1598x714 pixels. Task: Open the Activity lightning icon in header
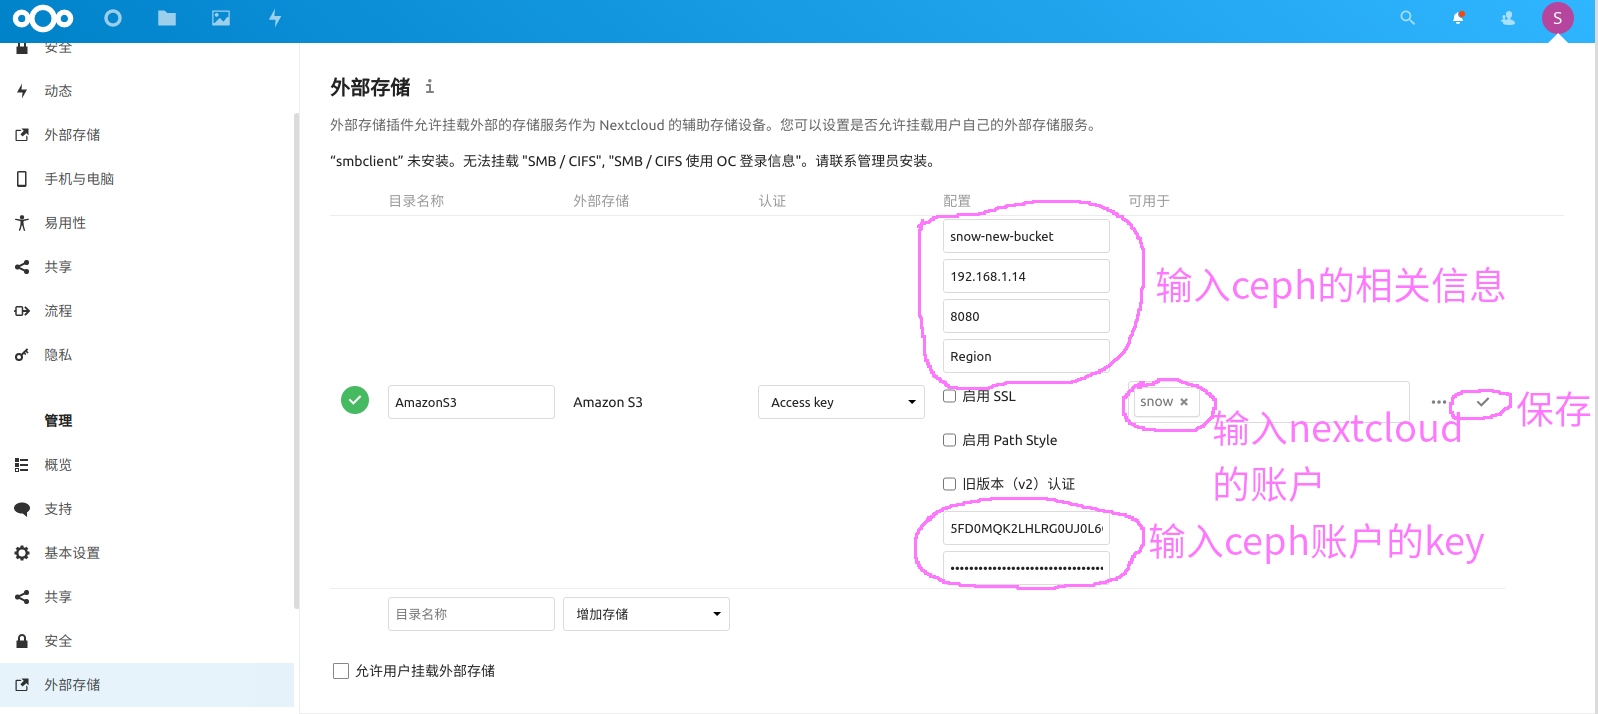point(275,18)
